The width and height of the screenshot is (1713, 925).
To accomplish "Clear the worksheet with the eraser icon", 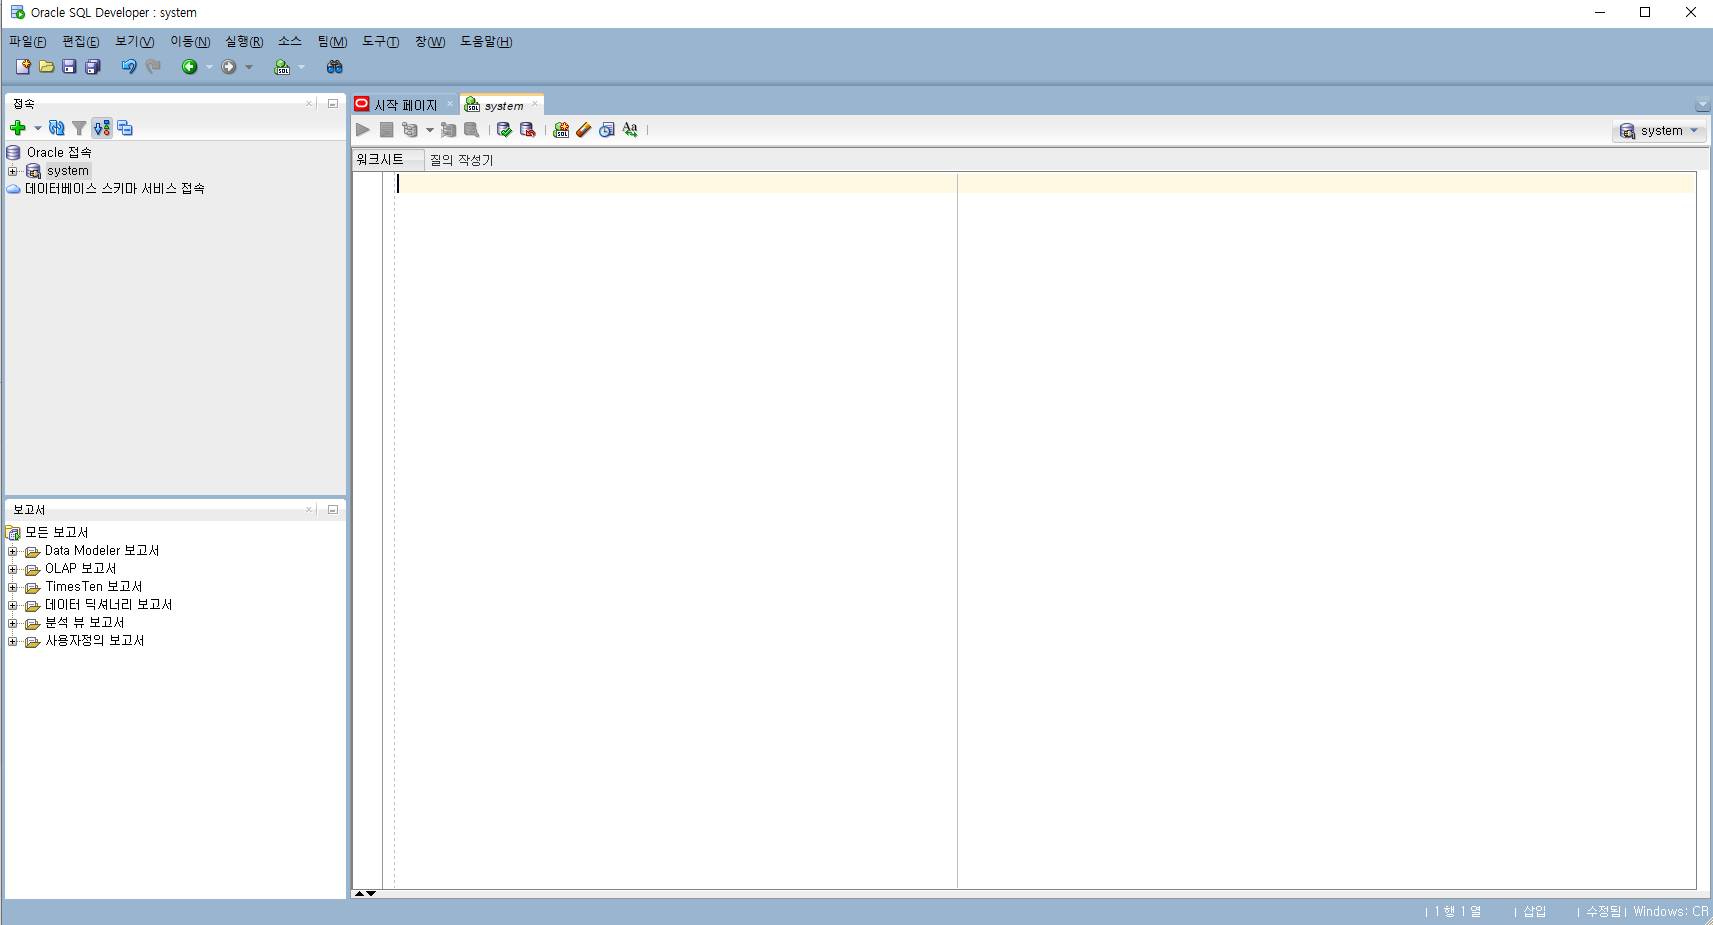I will click(584, 130).
